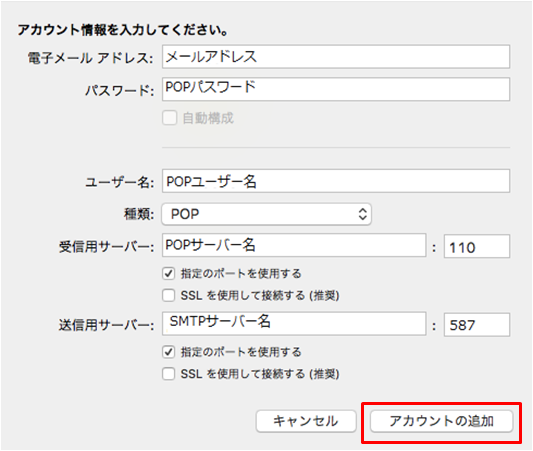
Task: Toggle the 自動構成 checkbox
Action: [169, 118]
